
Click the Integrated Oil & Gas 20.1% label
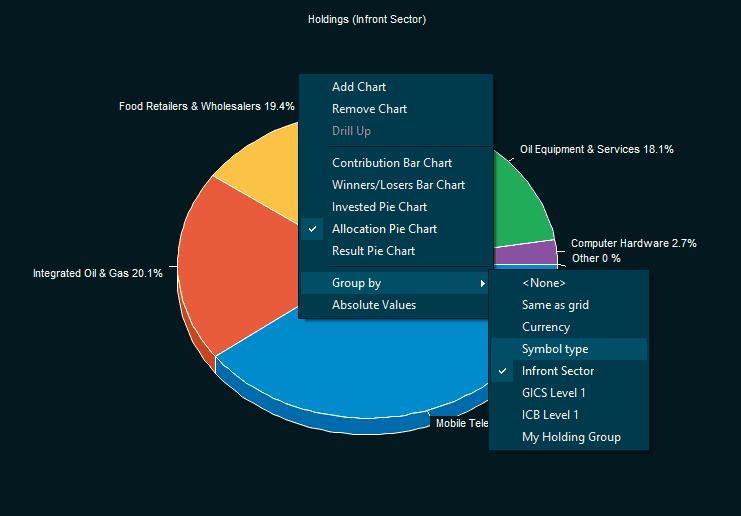[x=98, y=273]
